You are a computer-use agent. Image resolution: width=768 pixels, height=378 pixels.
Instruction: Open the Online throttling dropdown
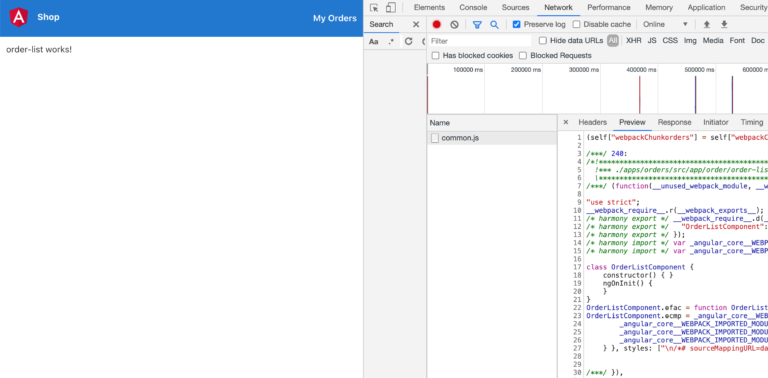(665, 24)
